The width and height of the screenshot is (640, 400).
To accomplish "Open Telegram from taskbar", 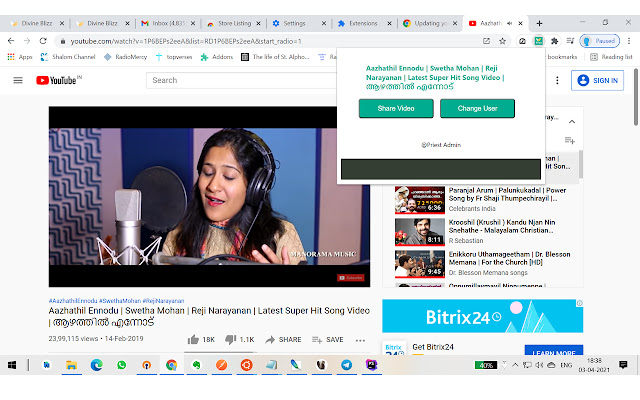I will point(347,365).
